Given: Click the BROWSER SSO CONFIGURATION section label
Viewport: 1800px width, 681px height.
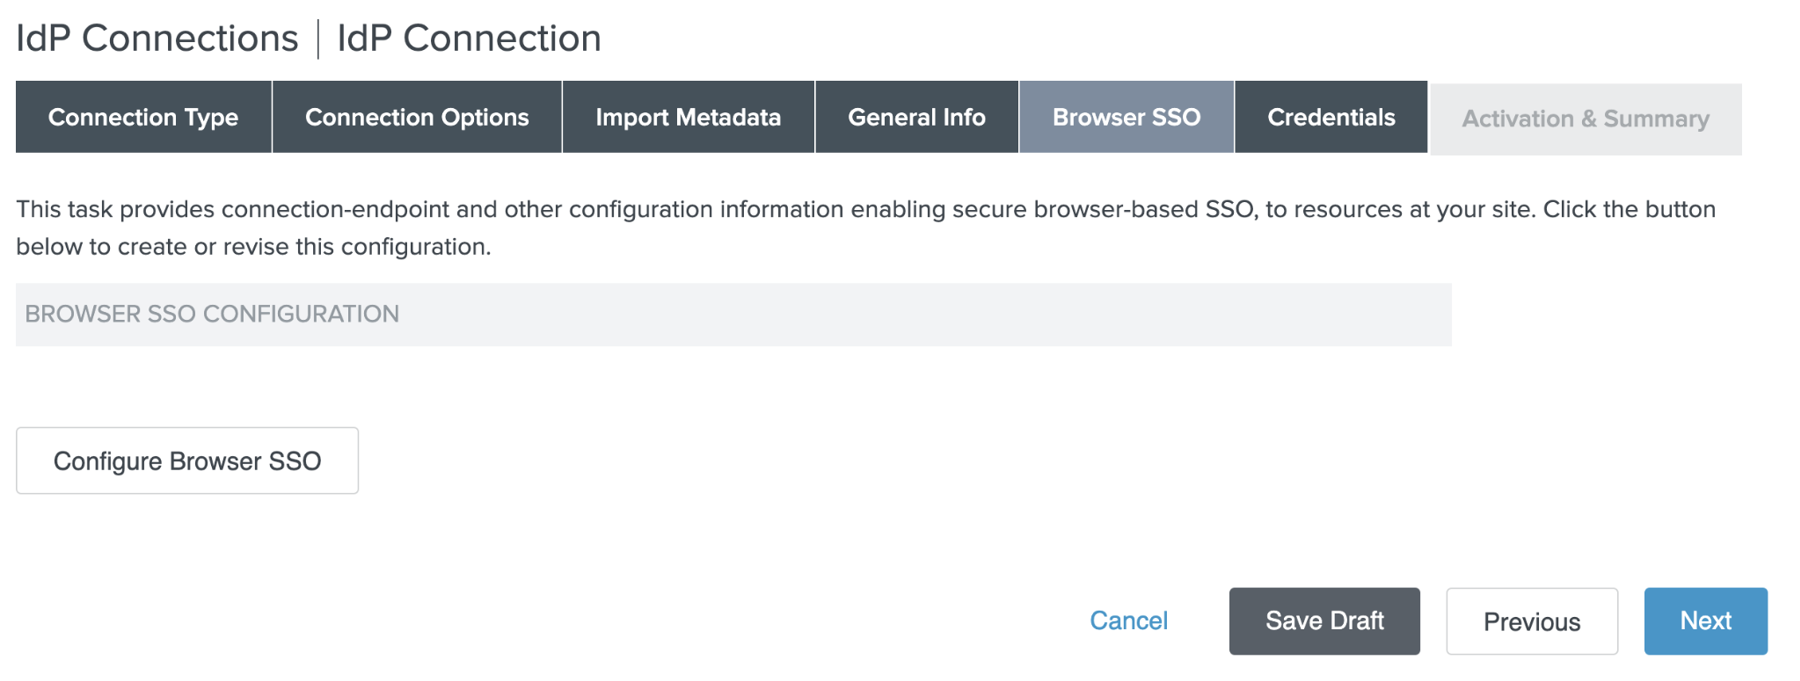Looking at the screenshot, I should (x=212, y=314).
